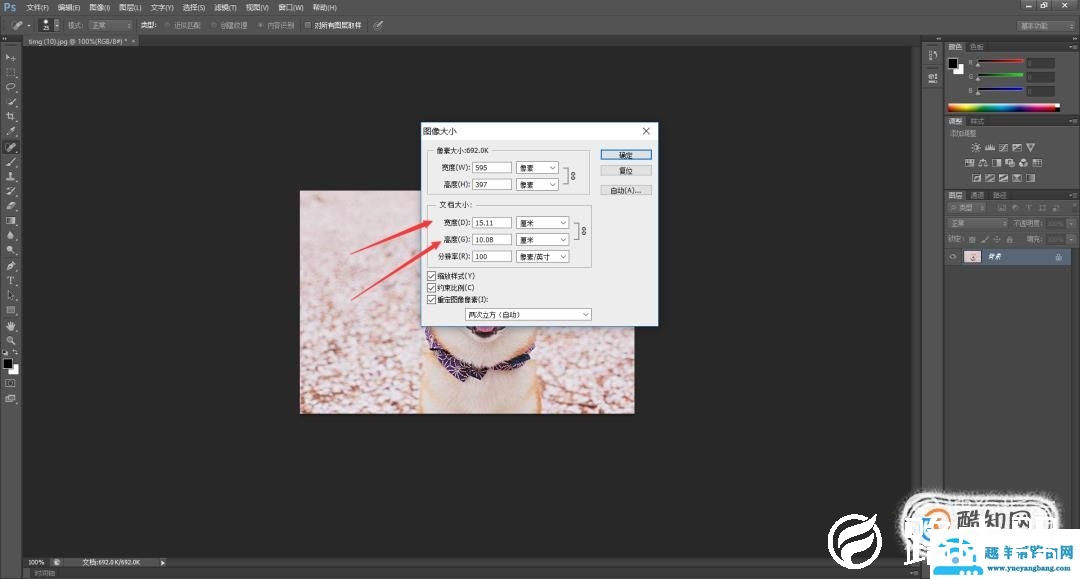Screen dimensions: 1080x579
Task: Click the resolution input field
Action: [492, 256]
